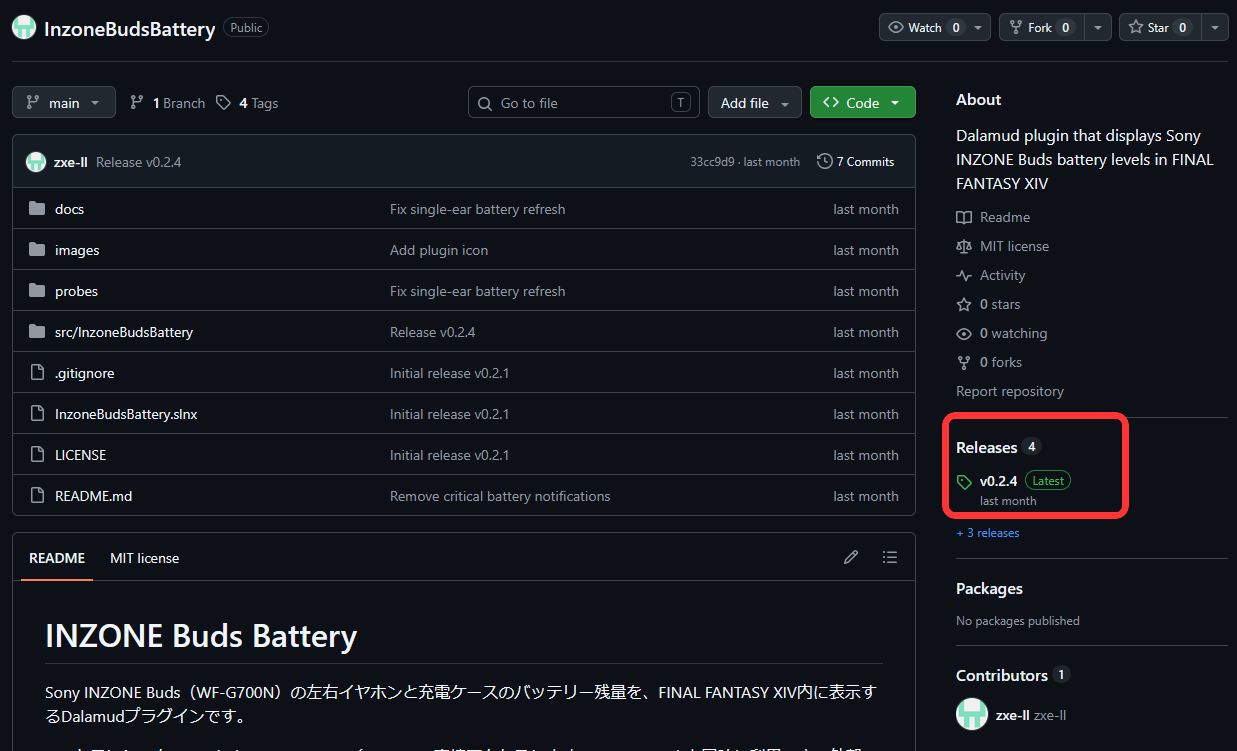The width and height of the screenshot is (1237, 751).
Task: Click the .gitignore file icon
Action: pyautogui.click(x=38, y=373)
